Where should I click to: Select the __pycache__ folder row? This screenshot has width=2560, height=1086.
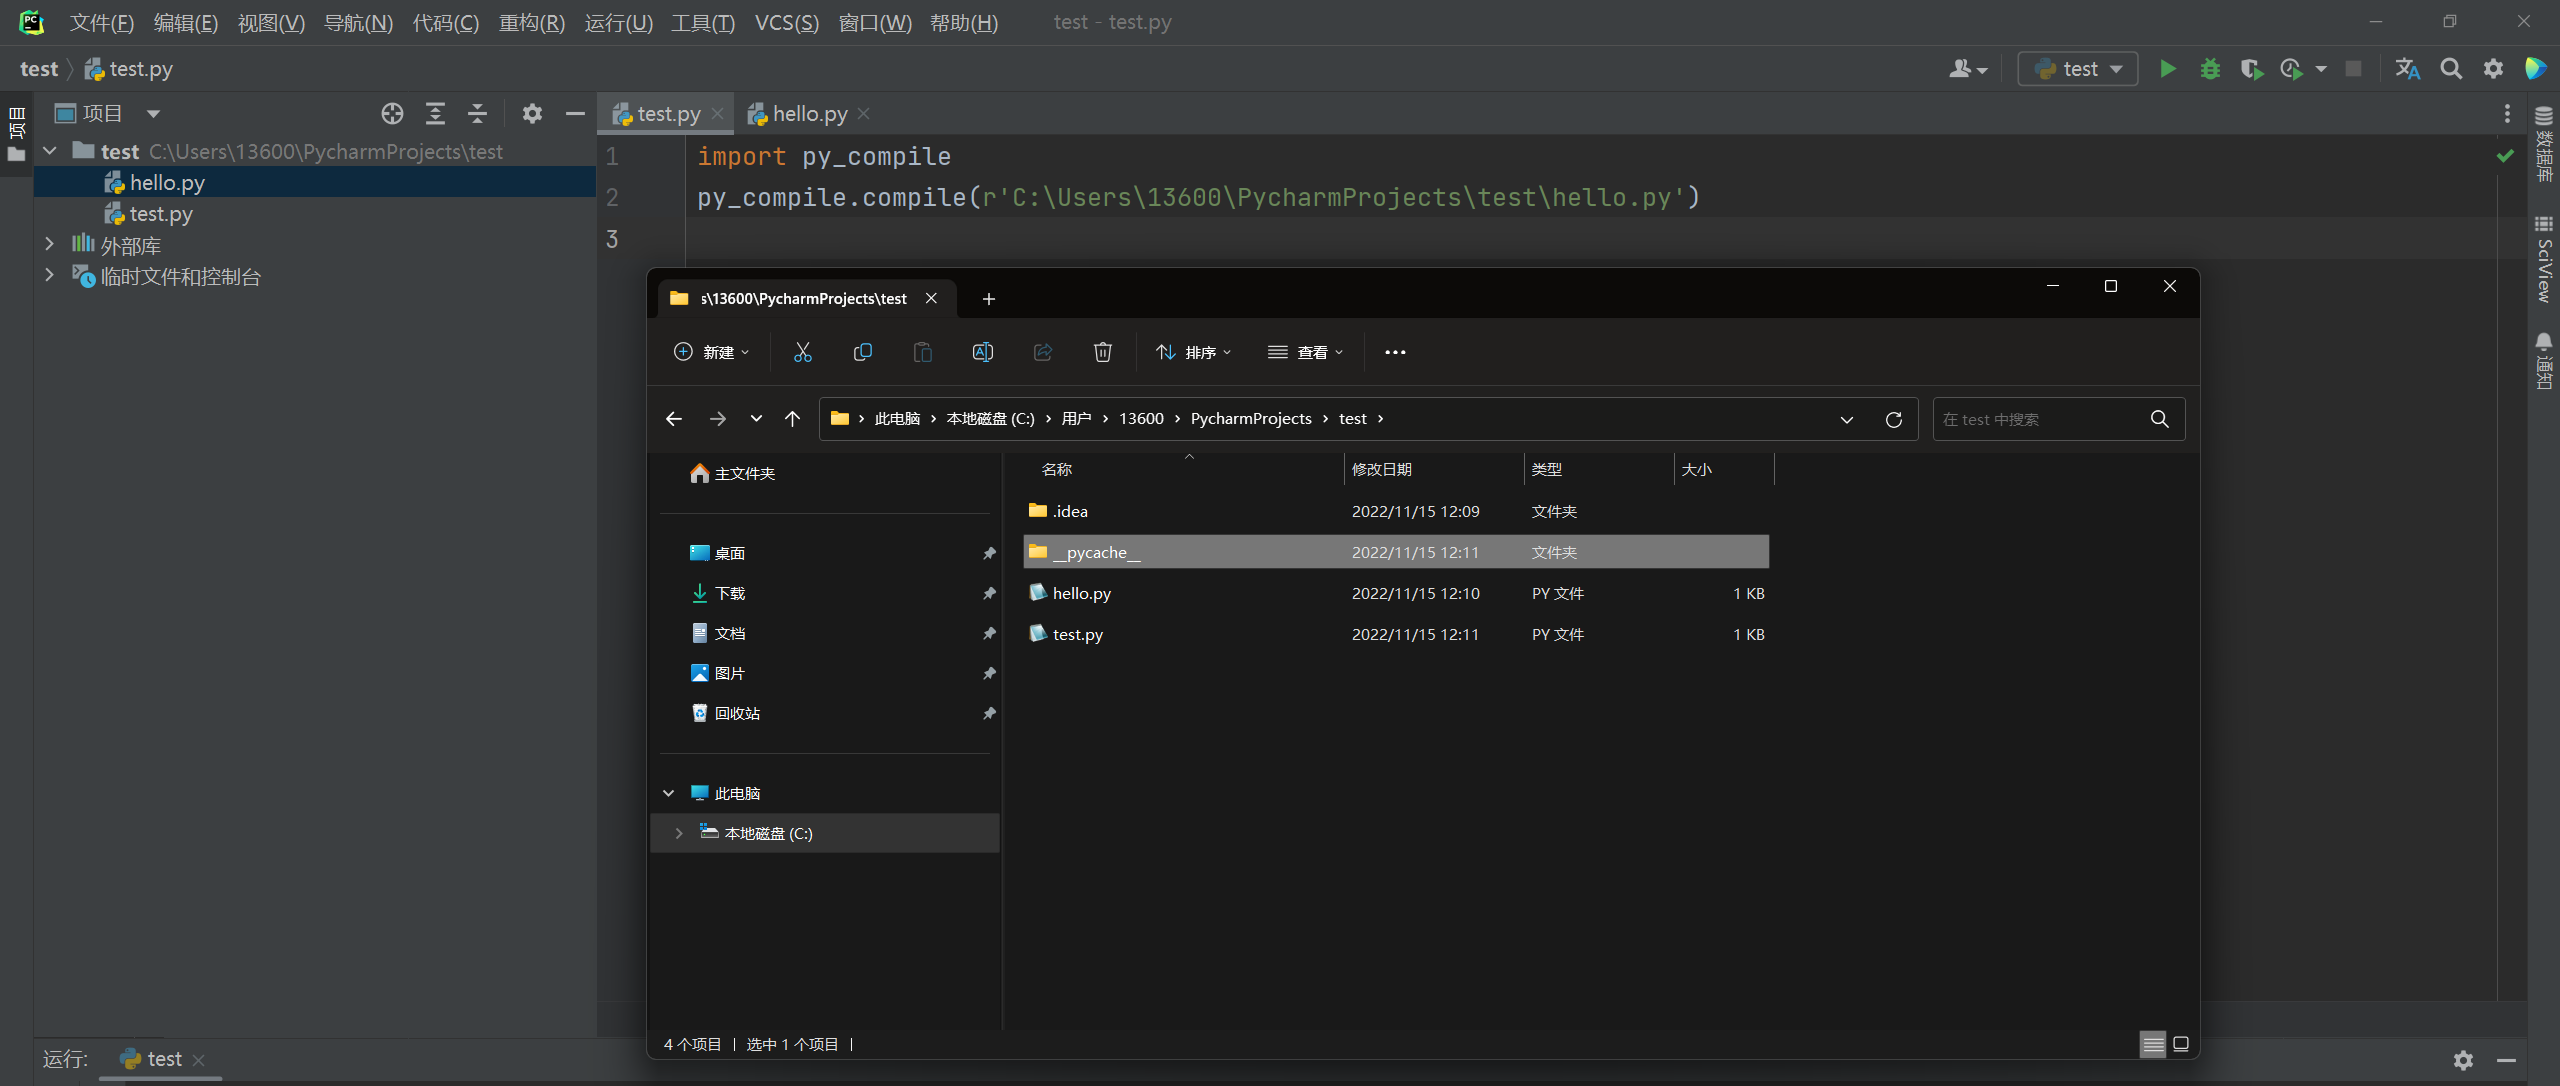click(x=1096, y=552)
